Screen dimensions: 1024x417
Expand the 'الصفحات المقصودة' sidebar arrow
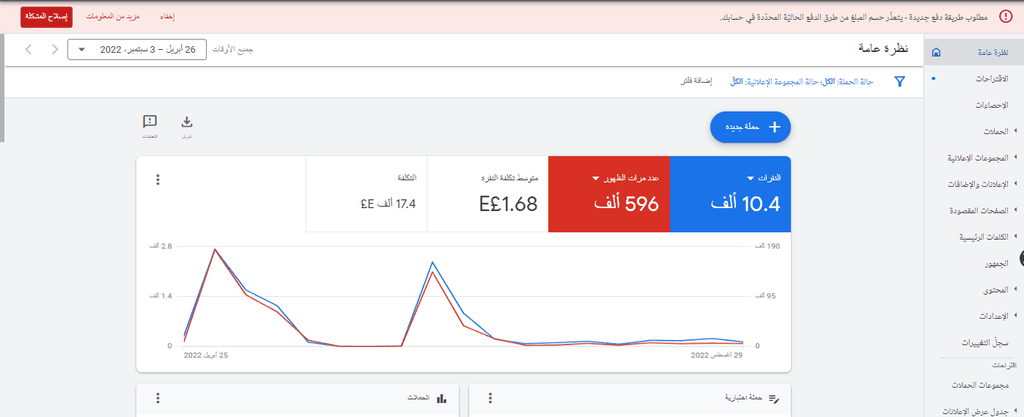[1016, 211]
